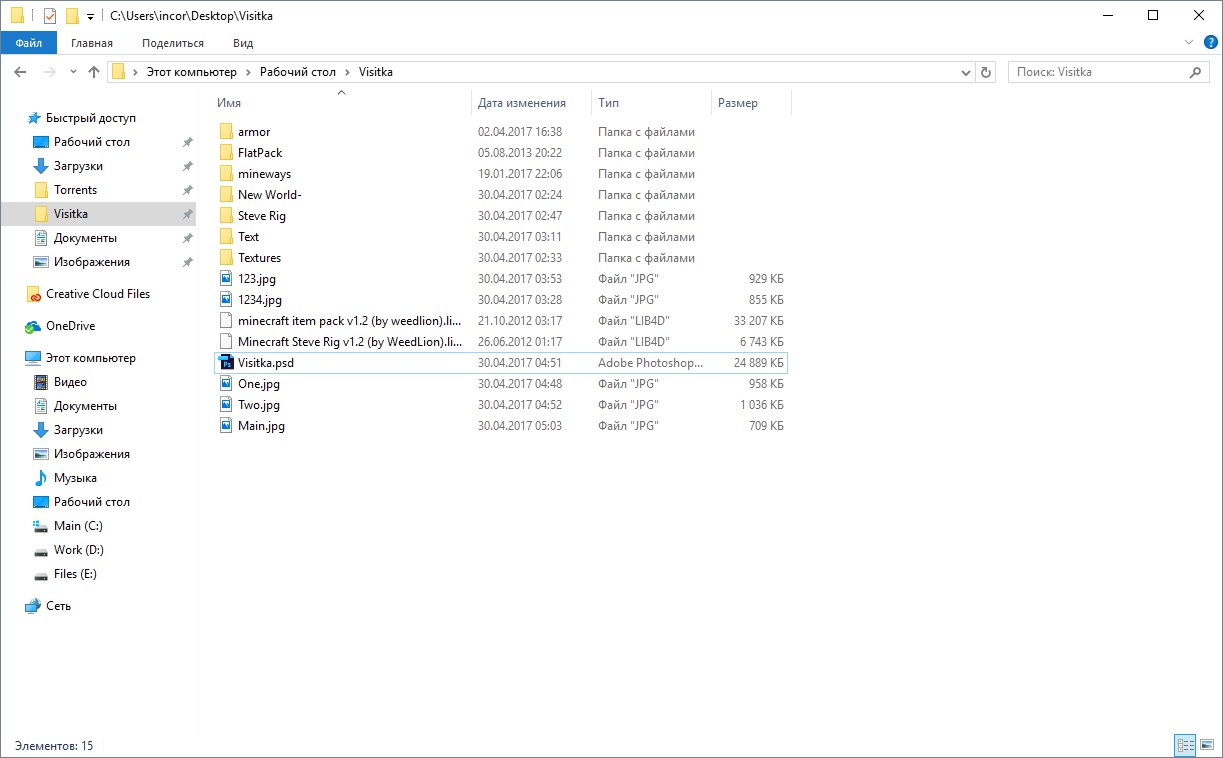Click the Back navigation arrow

tap(20, 72)
